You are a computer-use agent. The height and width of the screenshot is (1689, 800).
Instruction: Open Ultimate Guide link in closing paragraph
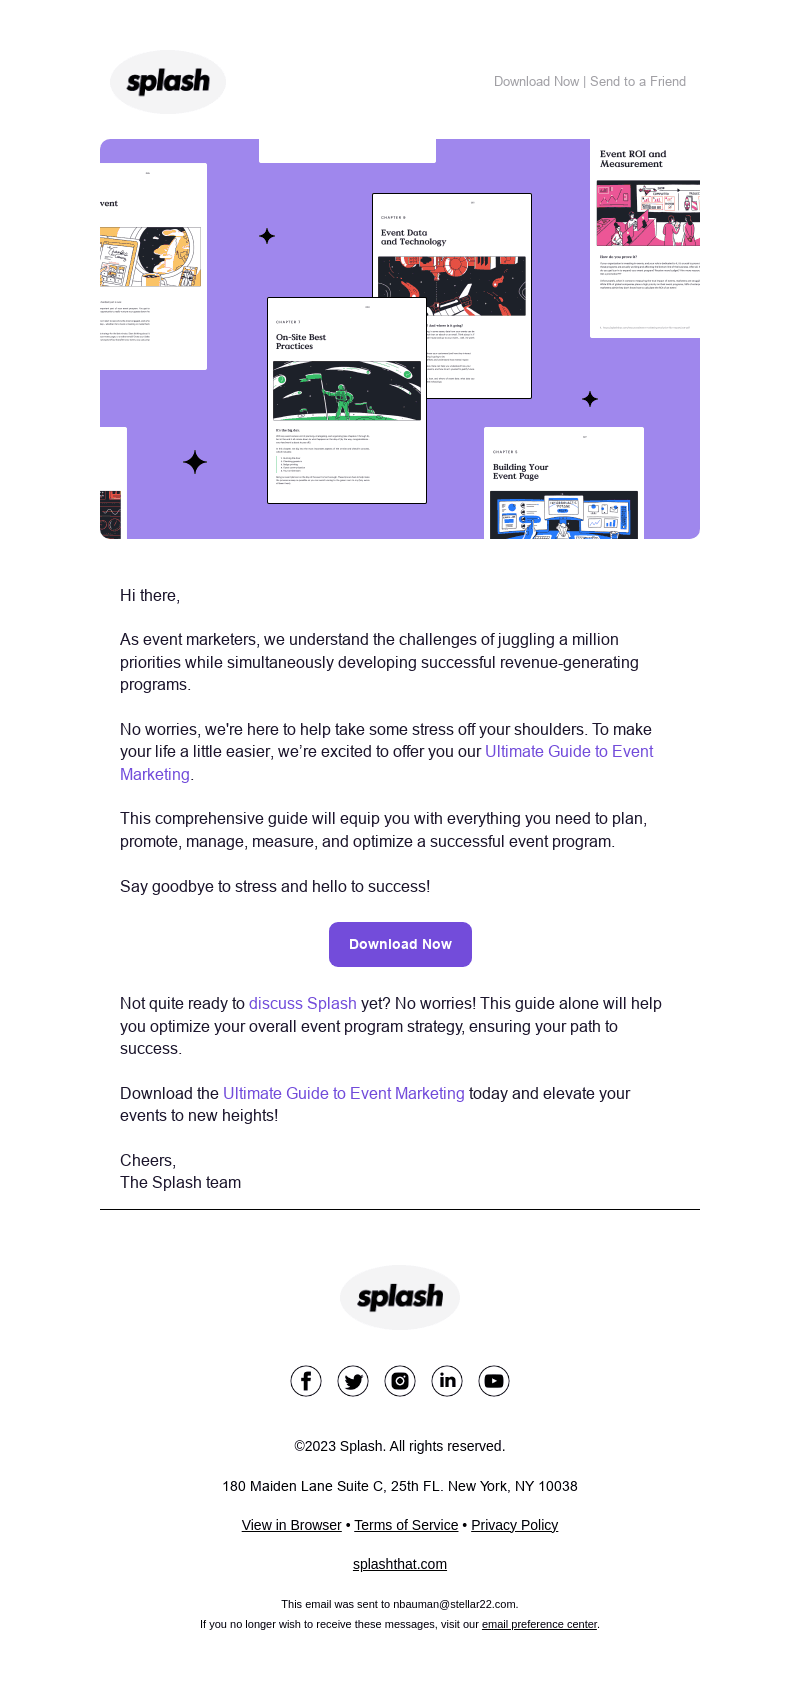tap(344, 1093)
